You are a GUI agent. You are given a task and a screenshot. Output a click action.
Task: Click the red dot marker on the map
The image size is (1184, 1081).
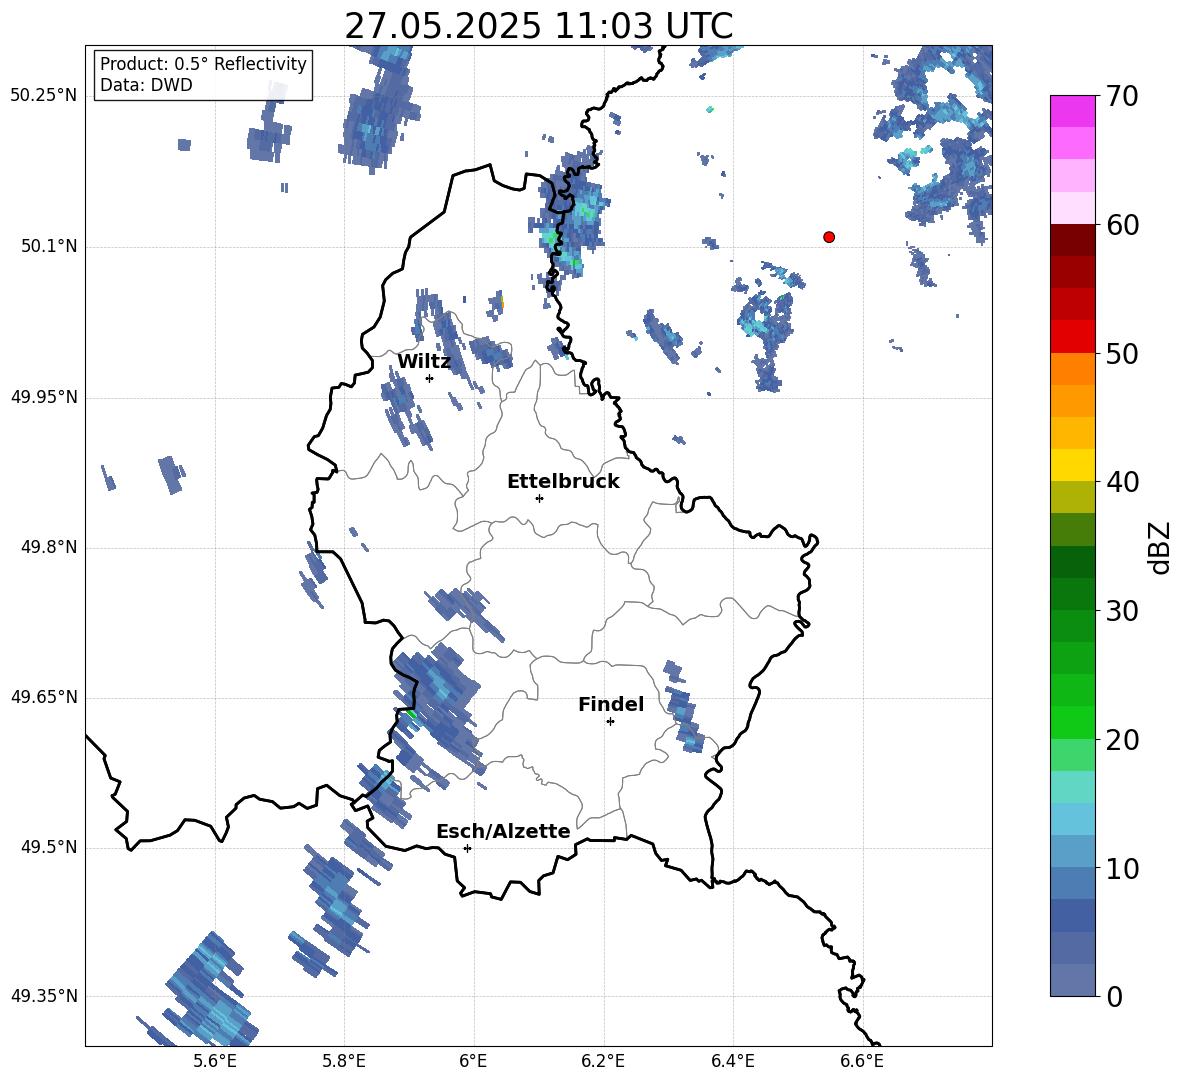[x=829, y=237]
